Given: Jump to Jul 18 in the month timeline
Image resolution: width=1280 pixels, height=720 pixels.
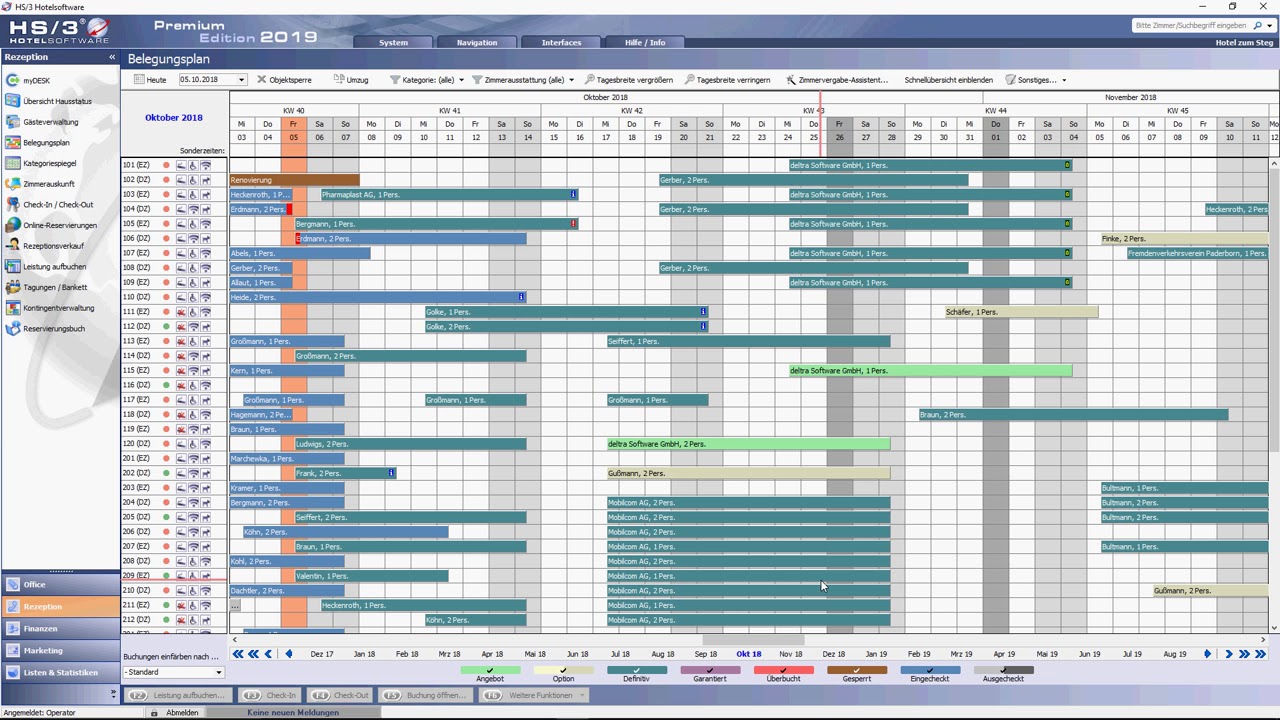Looking at the screenshot, I should coord(620,654).
